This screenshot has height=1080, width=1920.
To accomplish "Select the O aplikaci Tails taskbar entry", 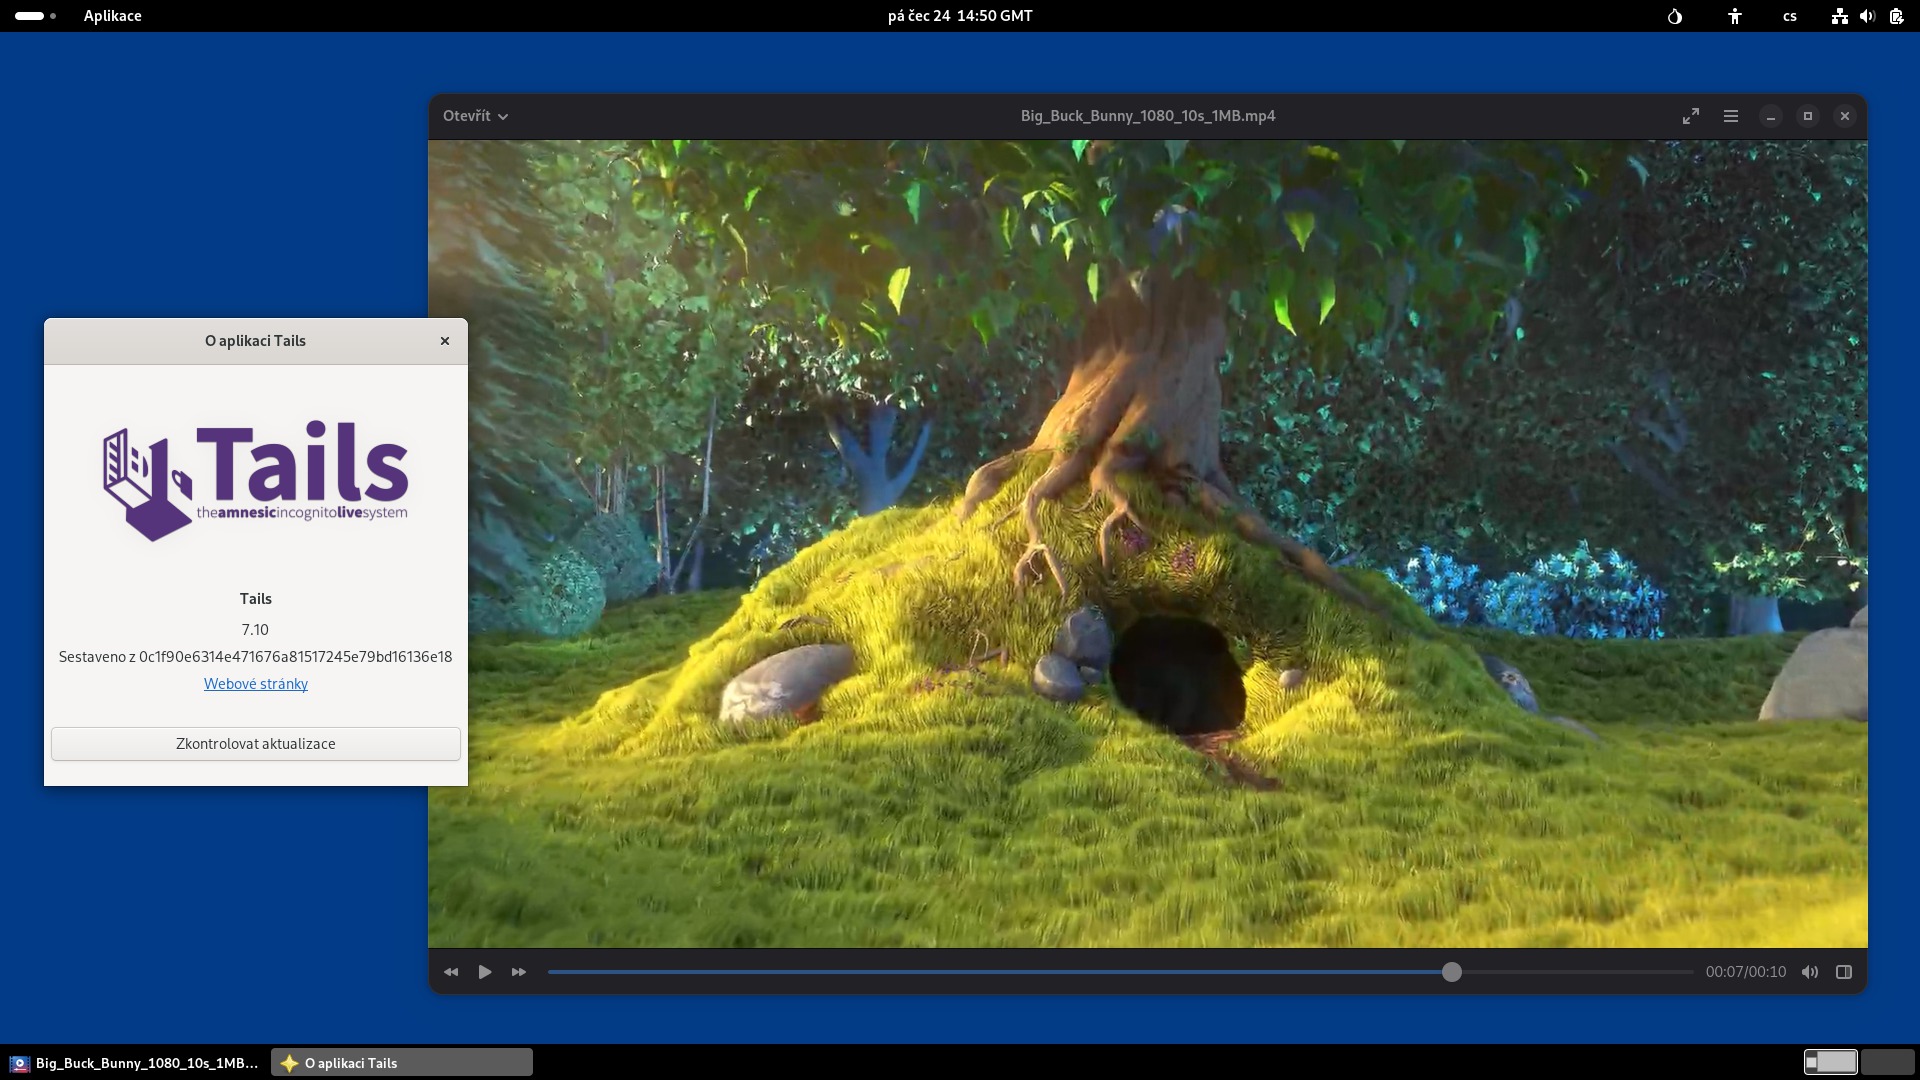I will pyautogui.click(x=401, y=1063).
